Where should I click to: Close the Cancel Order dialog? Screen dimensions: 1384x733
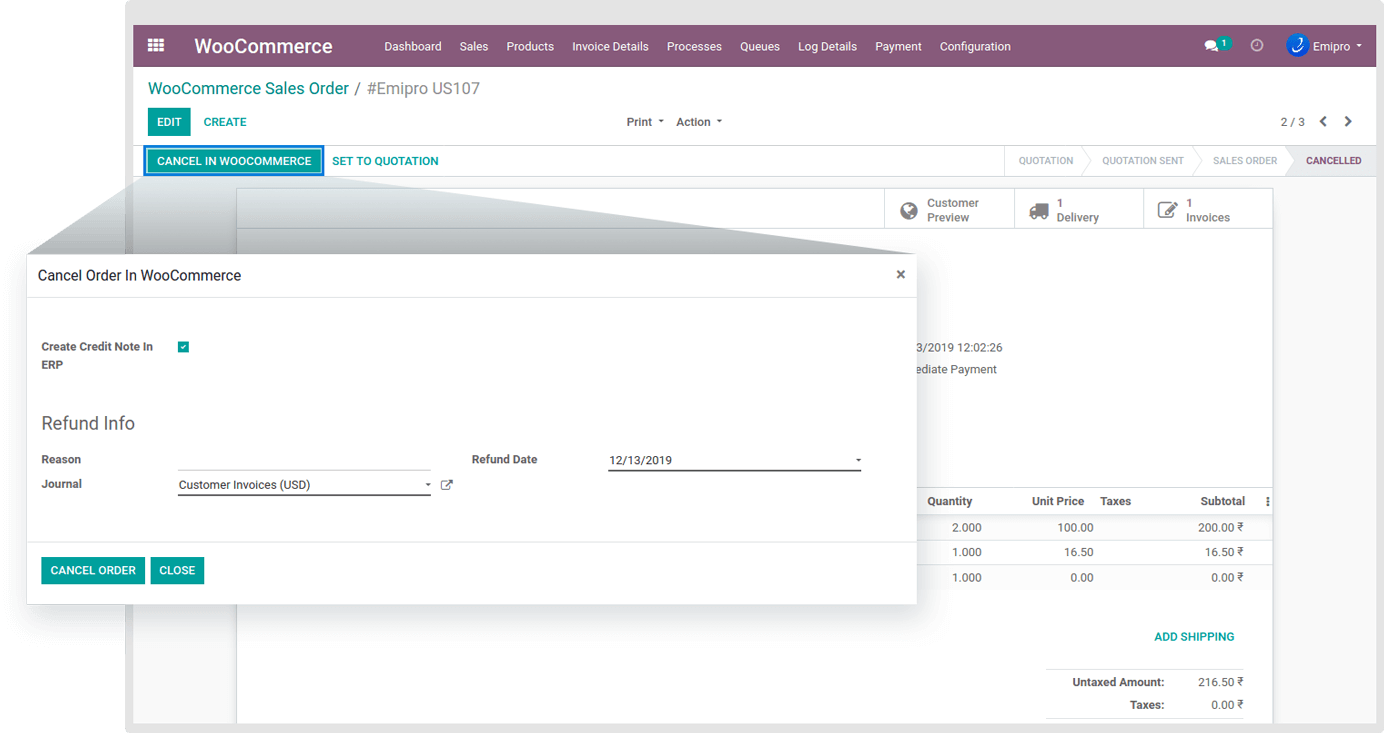coord(900,274)
